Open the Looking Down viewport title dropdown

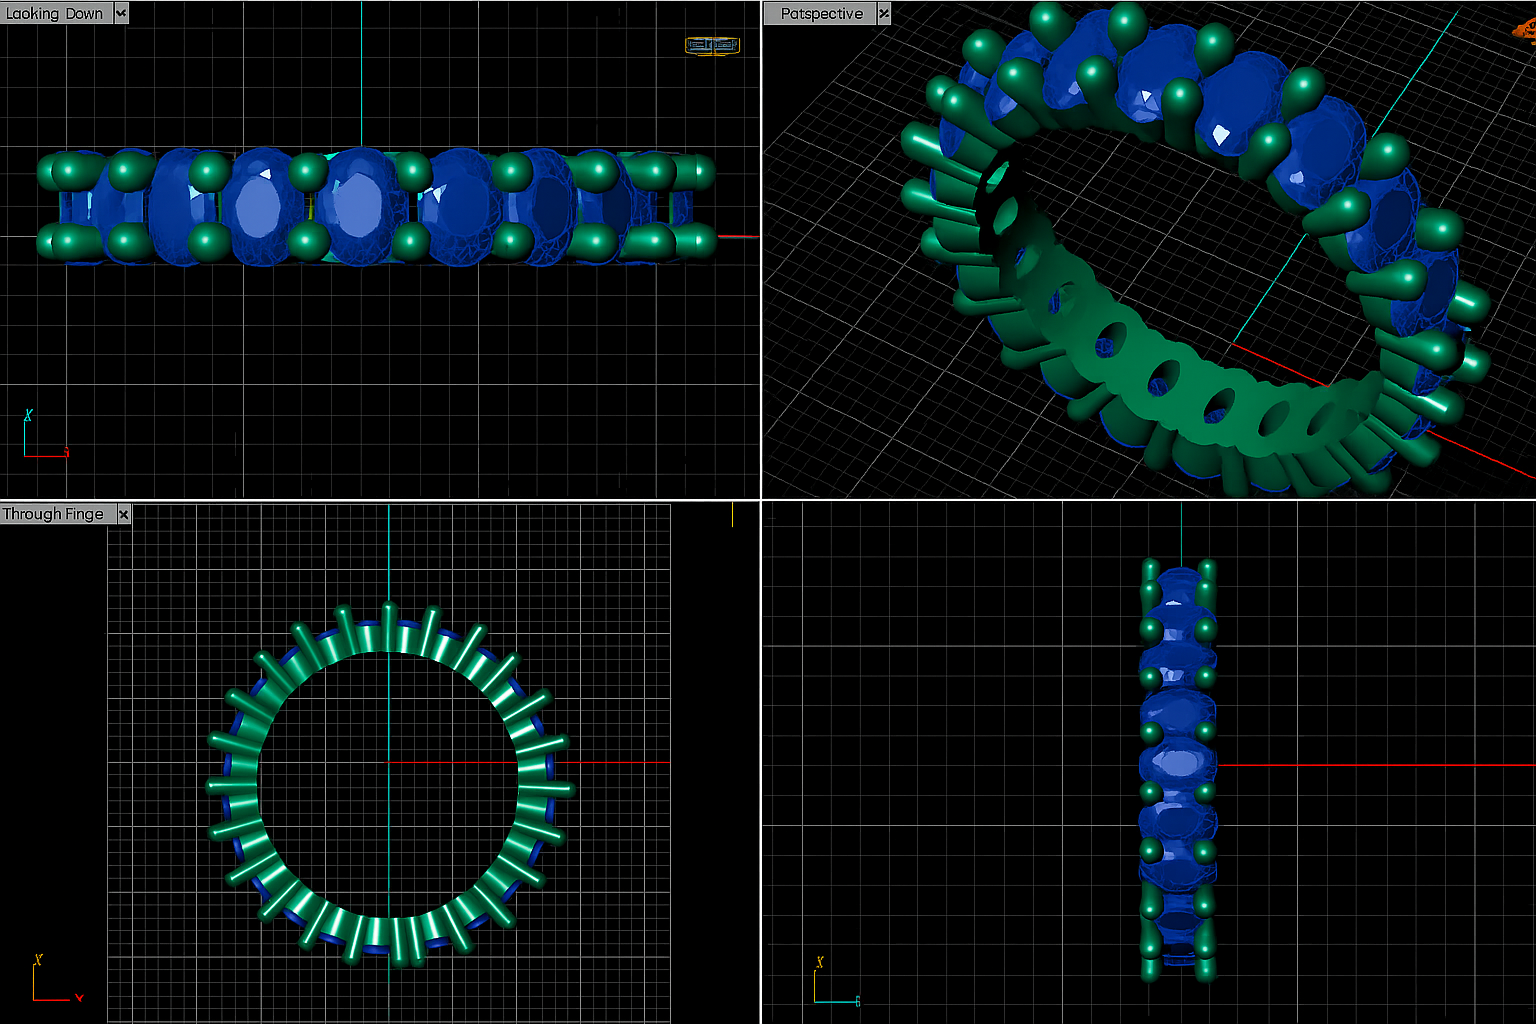pyautogui.click(x=121, y=13)
